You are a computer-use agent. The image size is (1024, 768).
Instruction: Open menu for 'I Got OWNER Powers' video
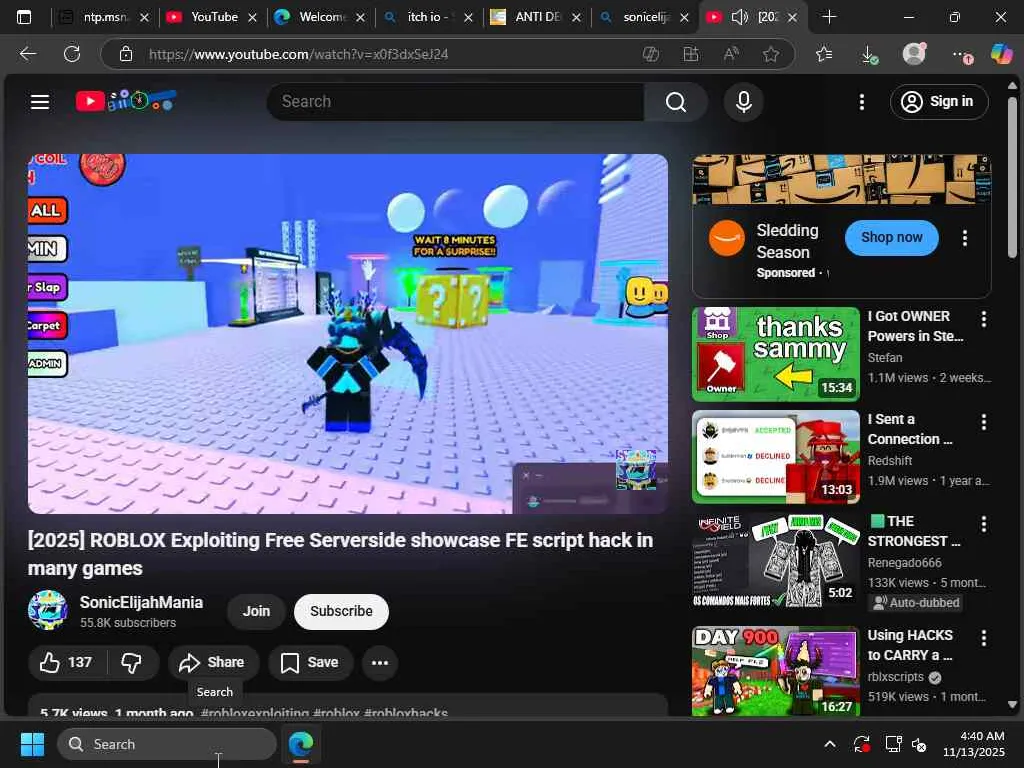[984, 319]
